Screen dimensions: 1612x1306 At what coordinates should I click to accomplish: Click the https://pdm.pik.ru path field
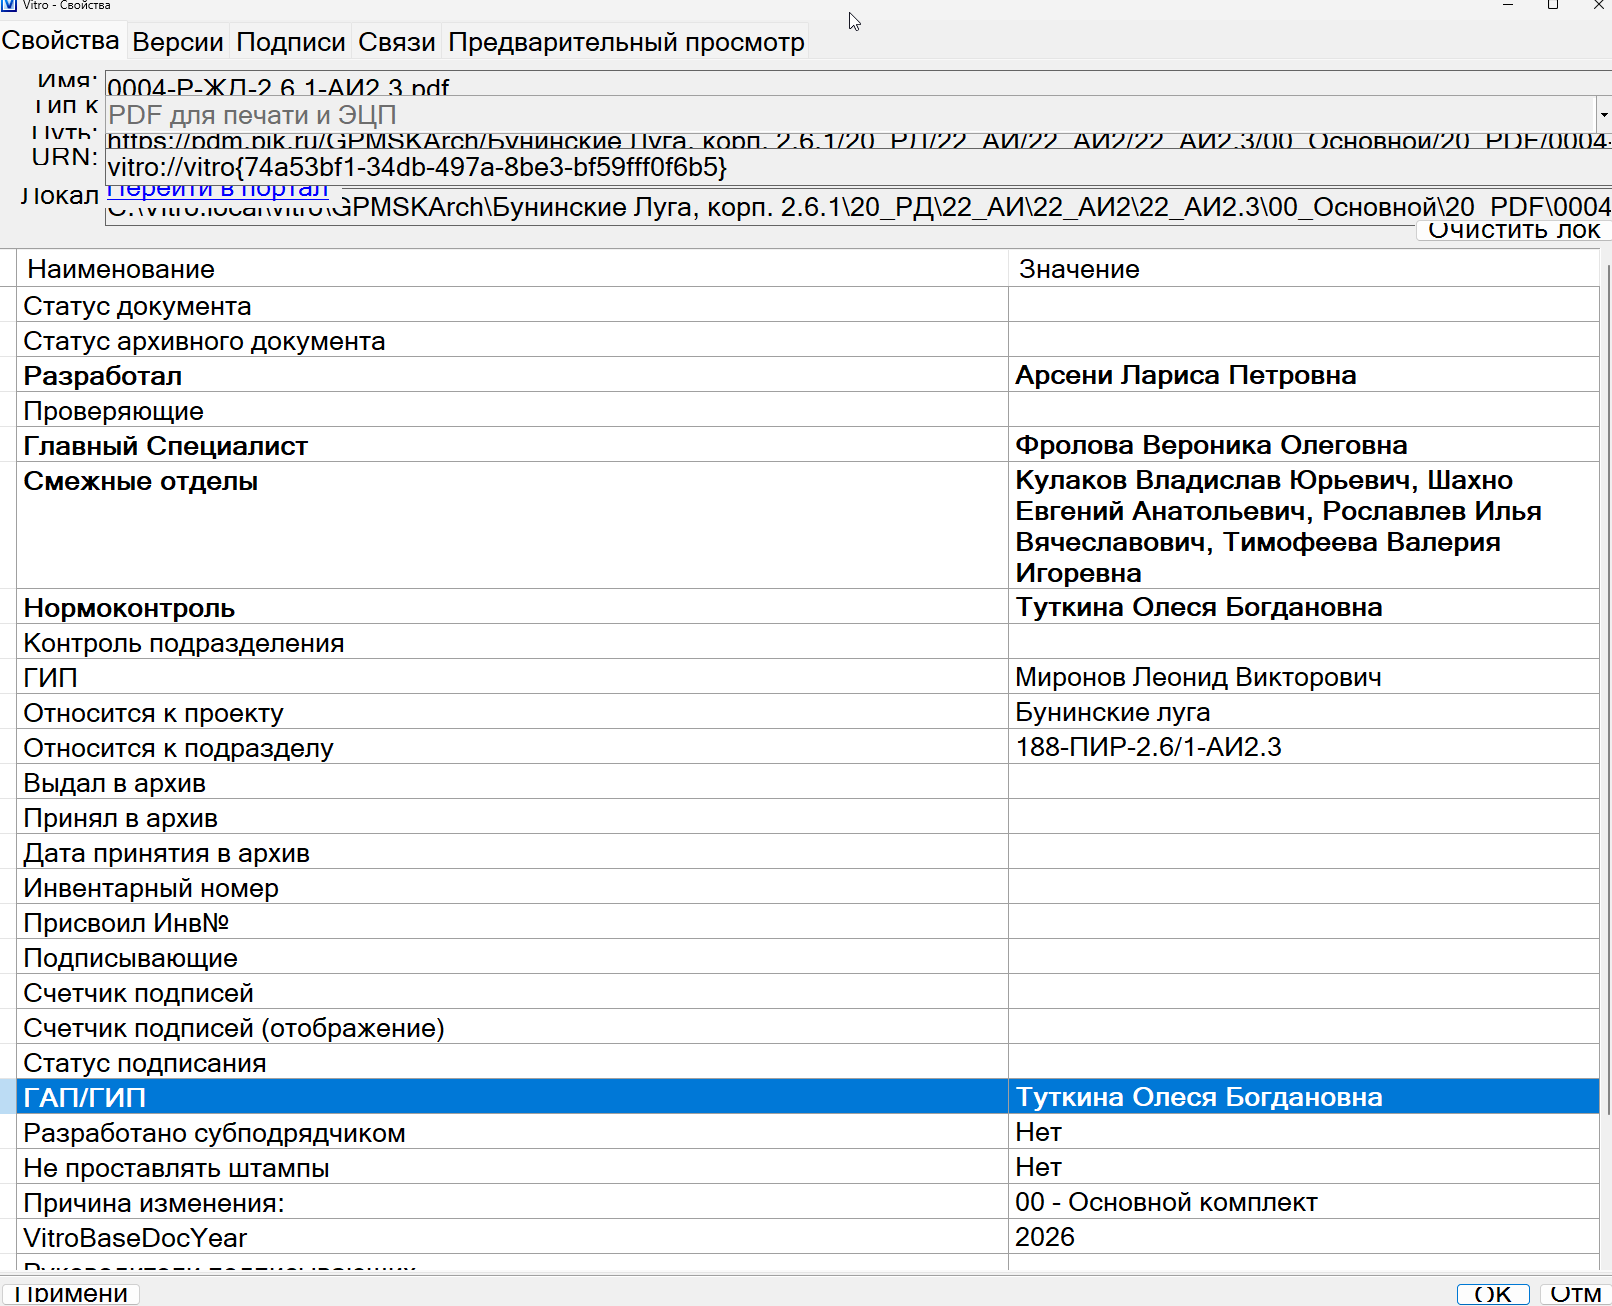858,140
